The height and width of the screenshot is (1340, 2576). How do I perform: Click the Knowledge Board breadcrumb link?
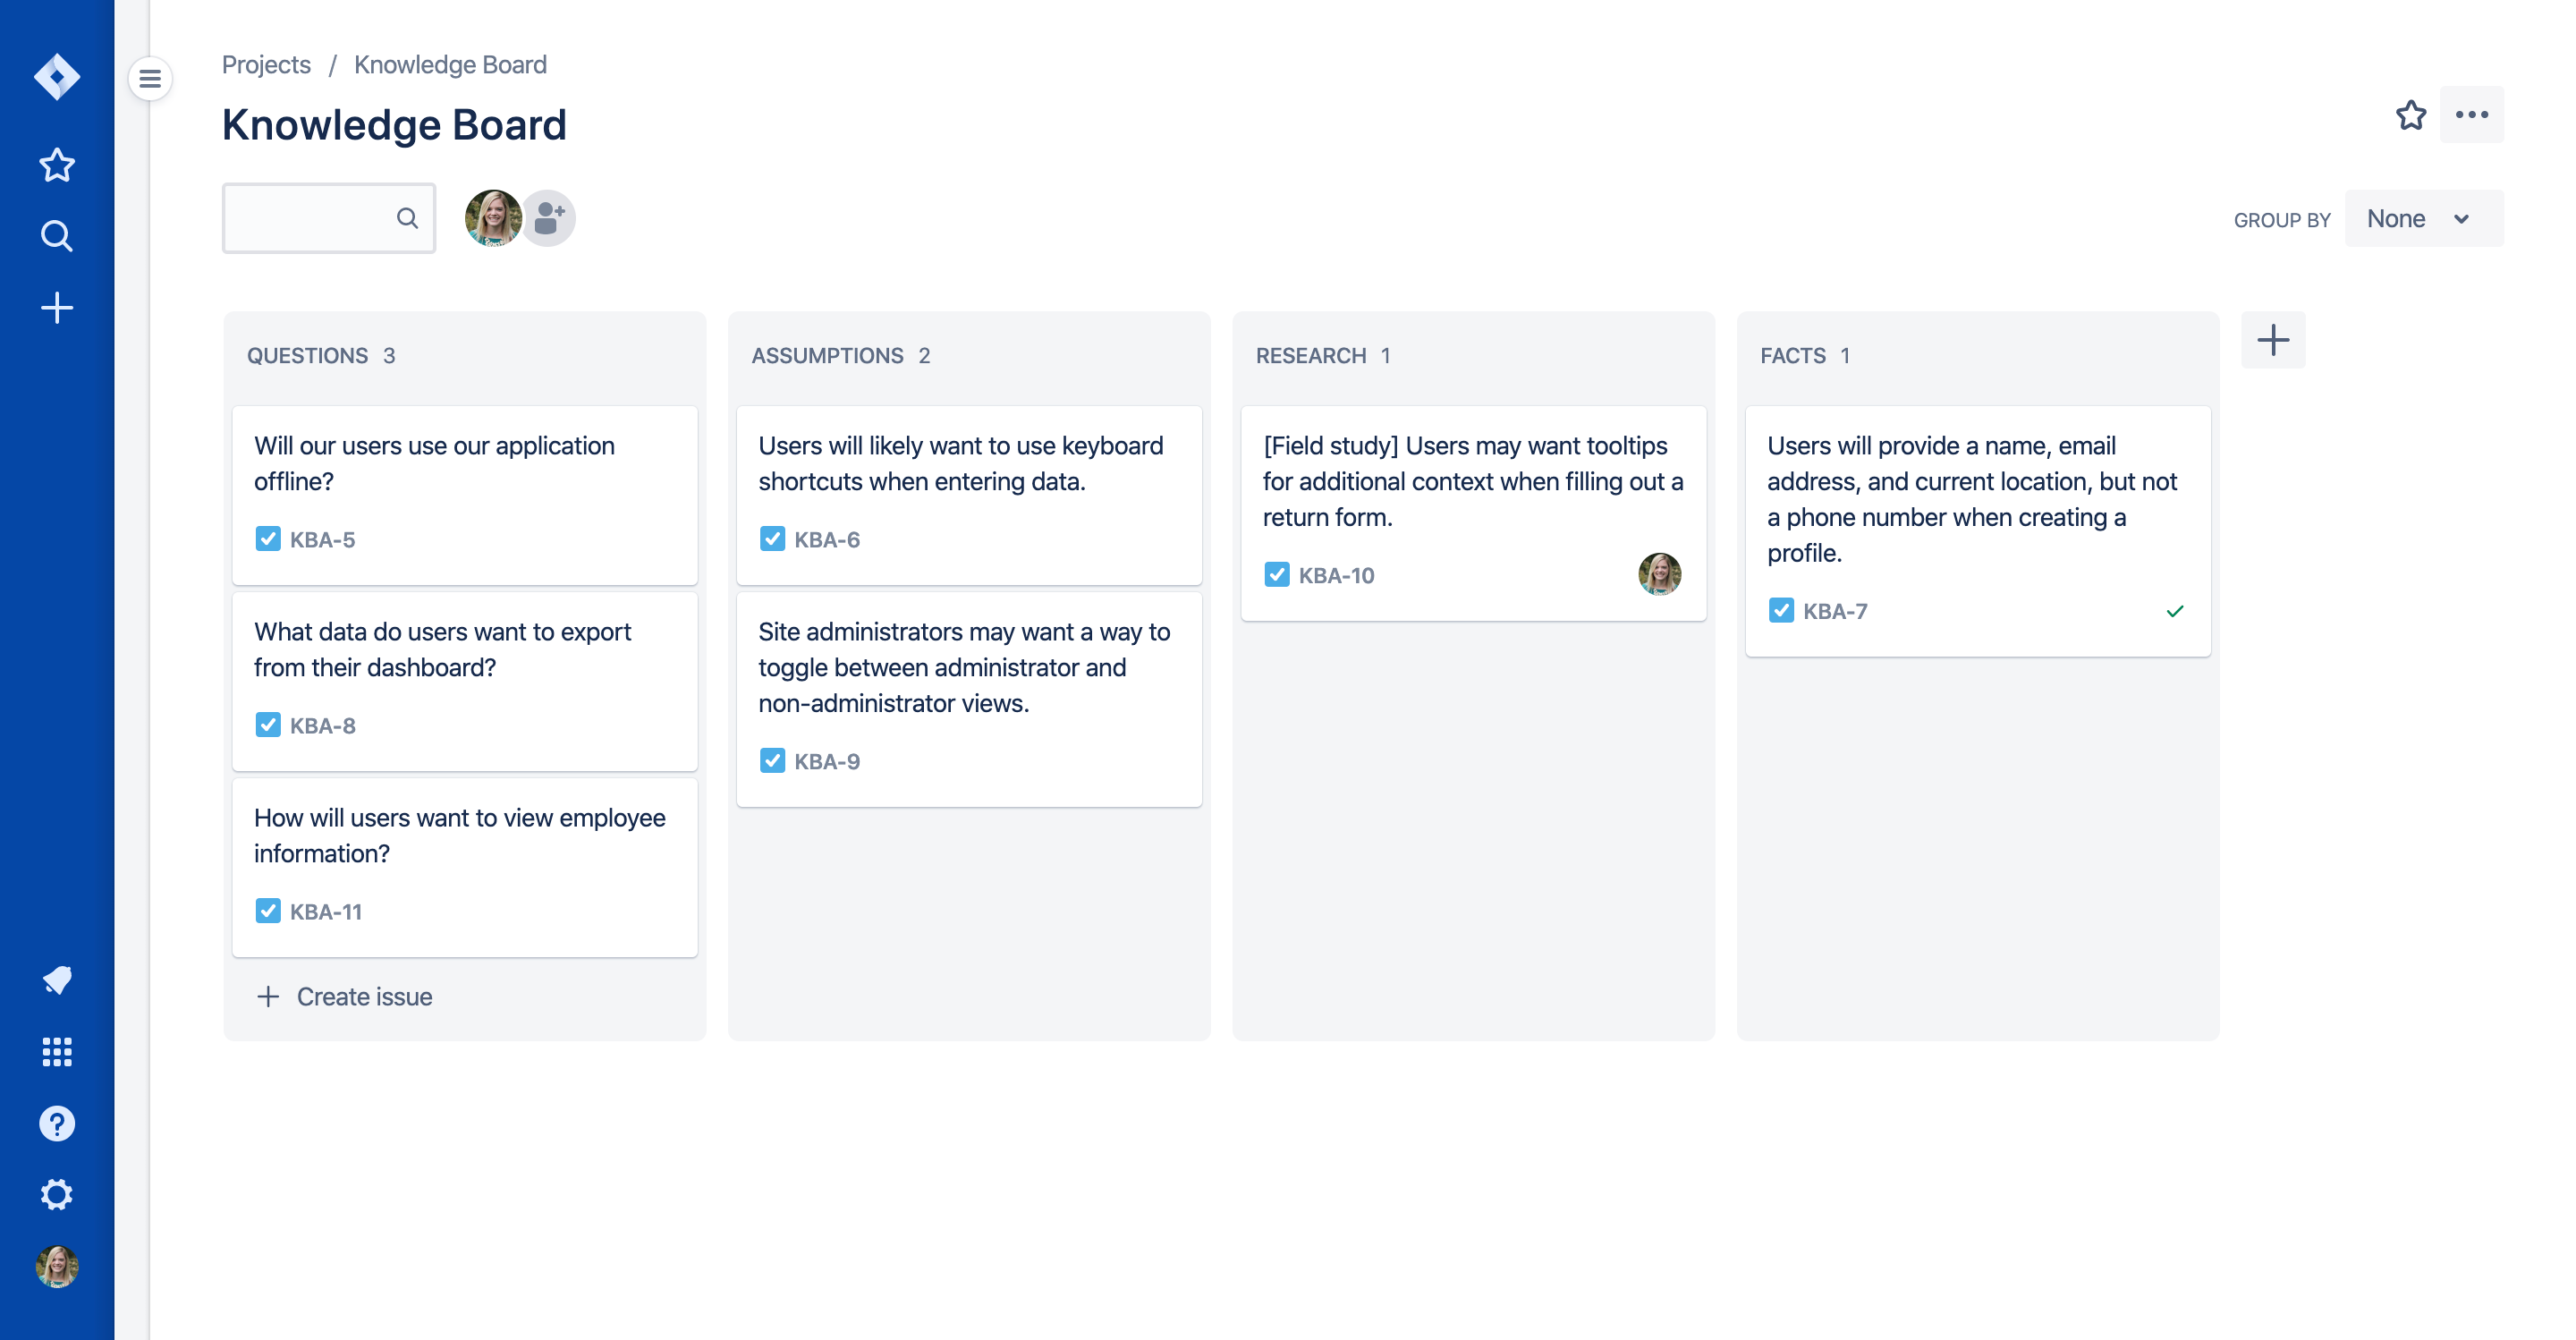(450, 65)
